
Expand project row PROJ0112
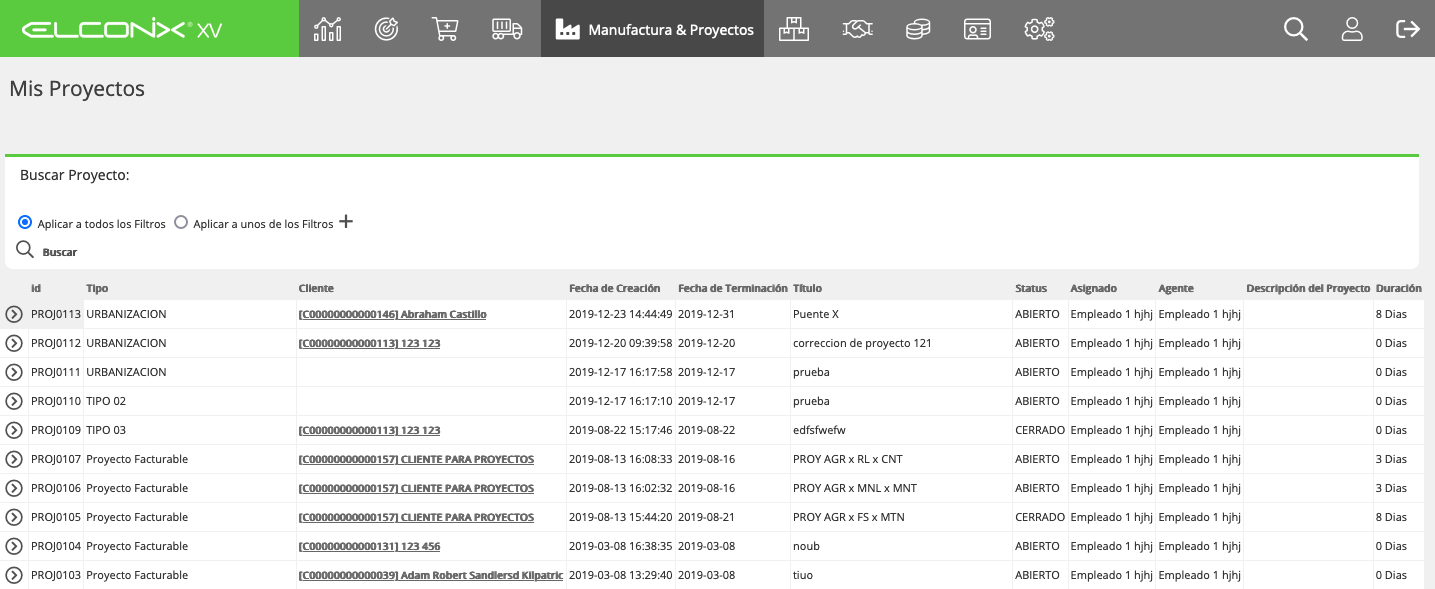[x=14, y=343]
